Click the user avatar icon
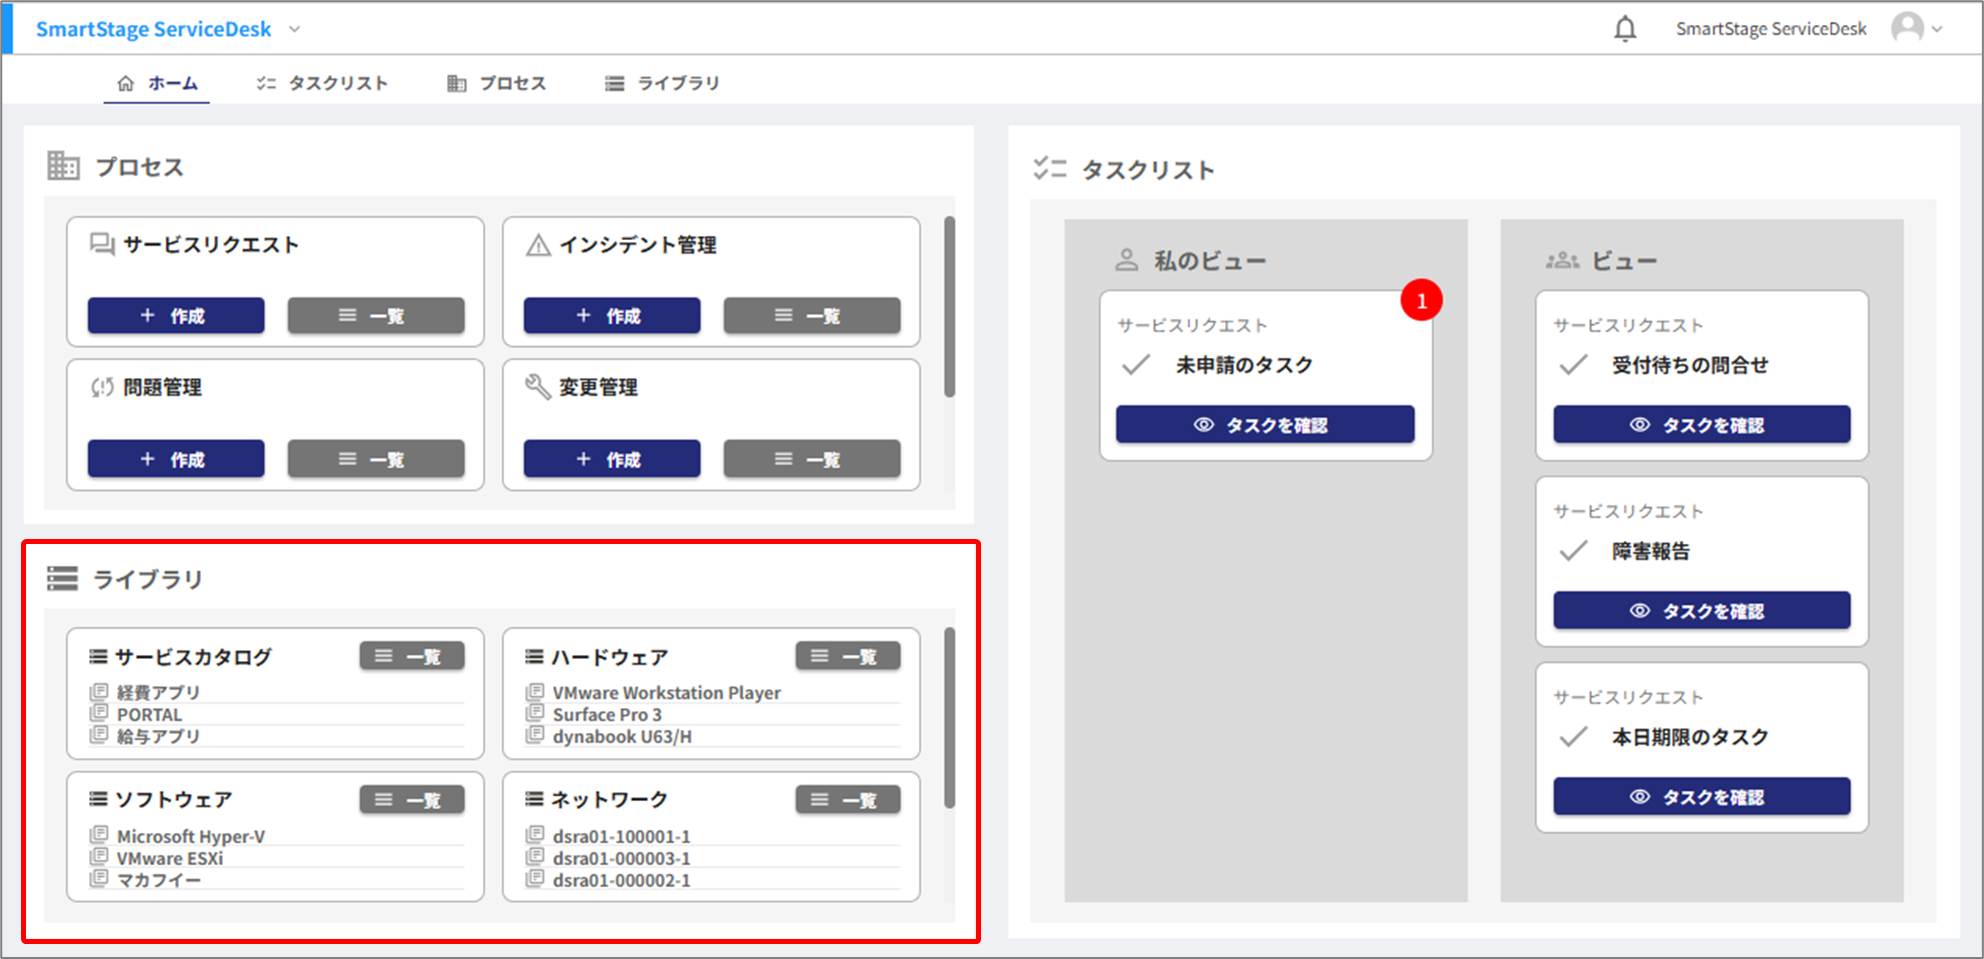The height and width of the screenshot is (959, 1984). pyautogui.click(x=1907, y=28)
